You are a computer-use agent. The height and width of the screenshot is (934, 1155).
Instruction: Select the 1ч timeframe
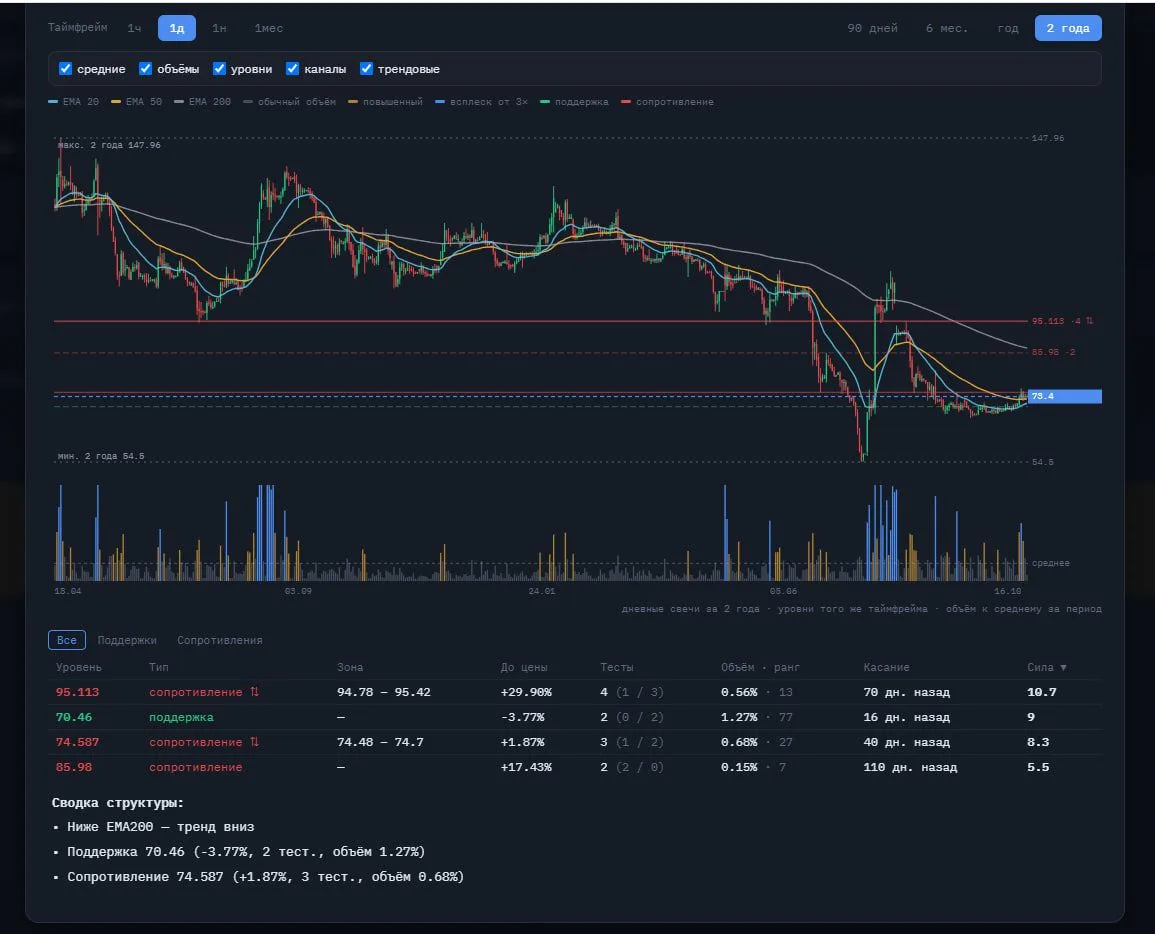pos(134,28)
